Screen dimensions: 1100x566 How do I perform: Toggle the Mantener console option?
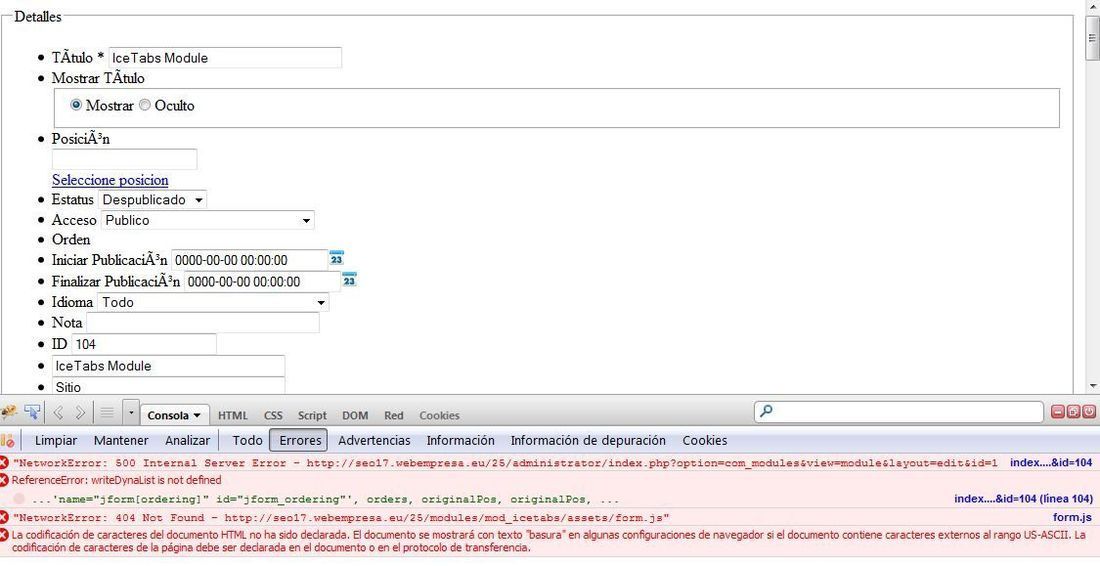click(x=121, y=440)
